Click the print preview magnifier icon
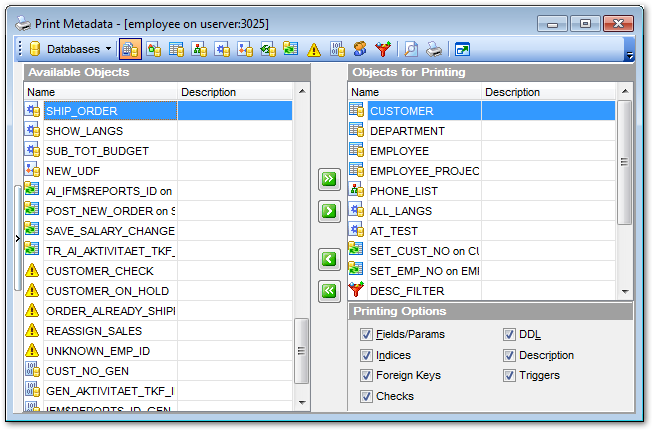The width and height of the screenshot is (653, 431). [x=410, y=48]
